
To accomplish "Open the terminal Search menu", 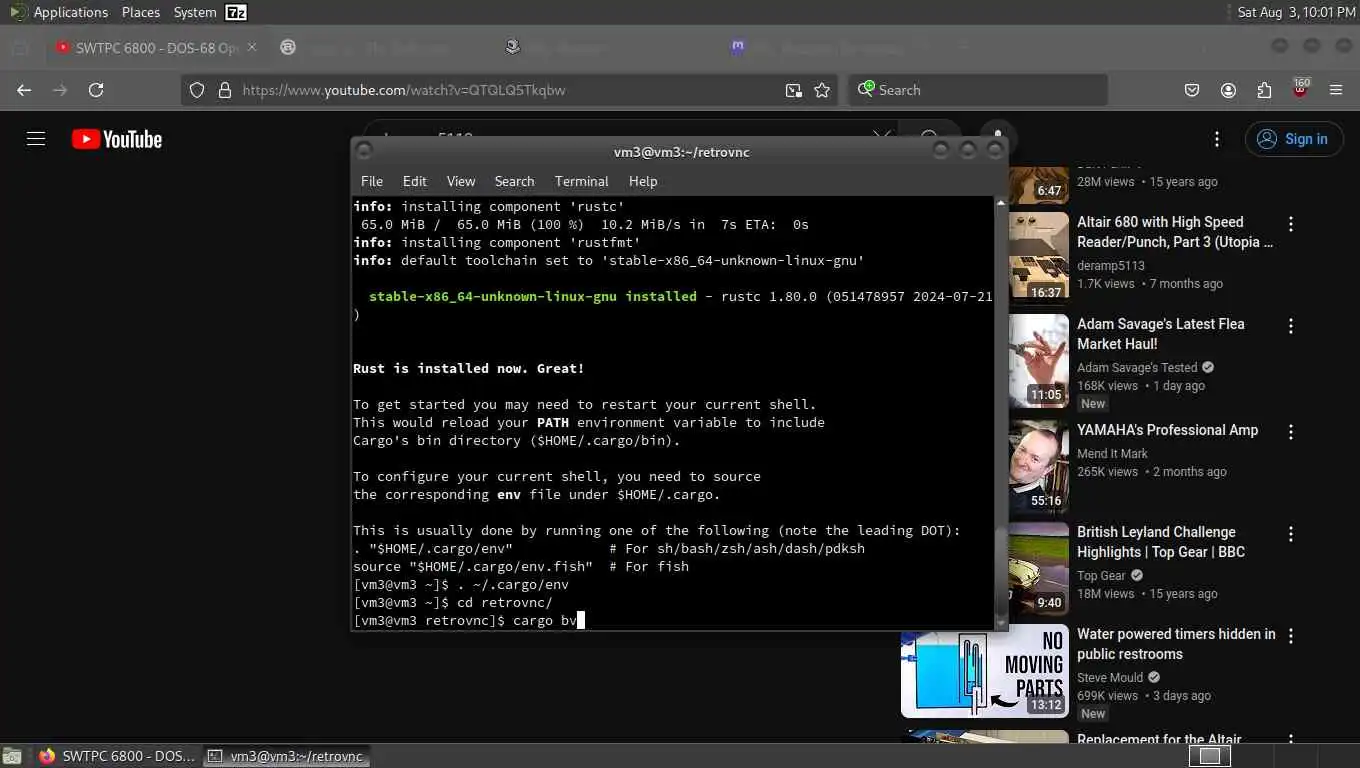I will pyautogui.click(x=514, y=181).
